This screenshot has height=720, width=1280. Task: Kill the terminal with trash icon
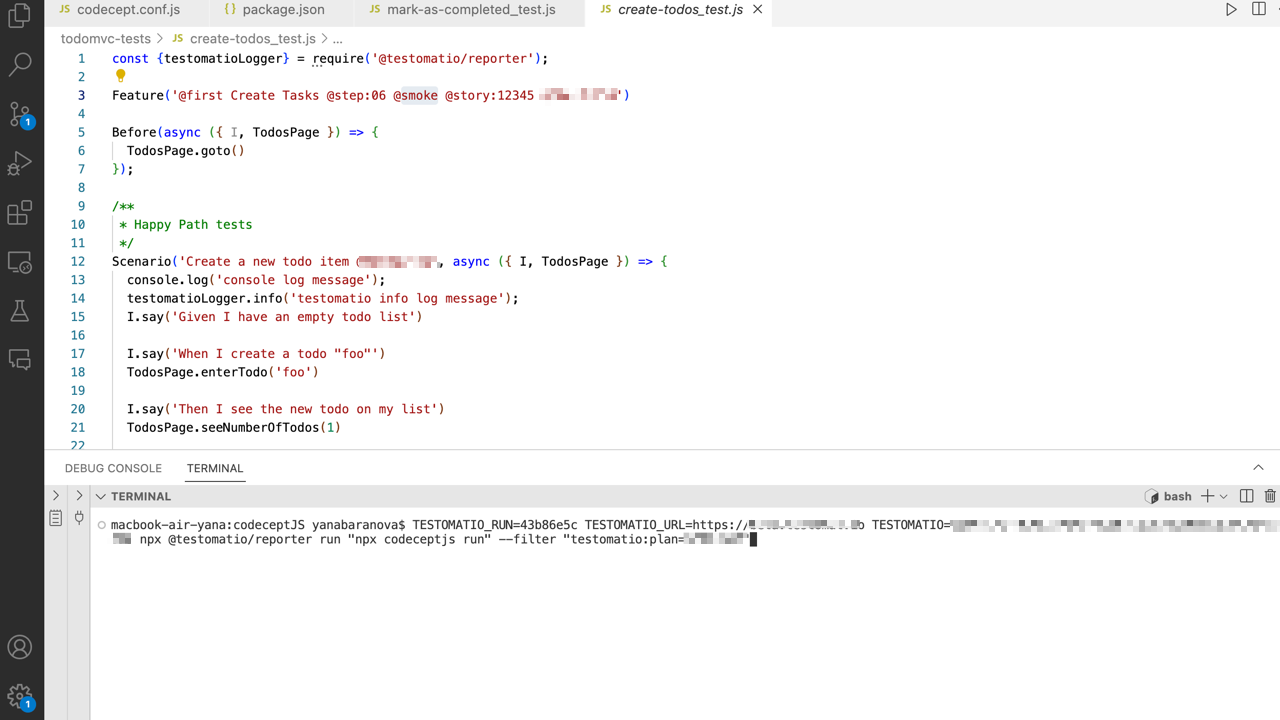(1270, 496)
